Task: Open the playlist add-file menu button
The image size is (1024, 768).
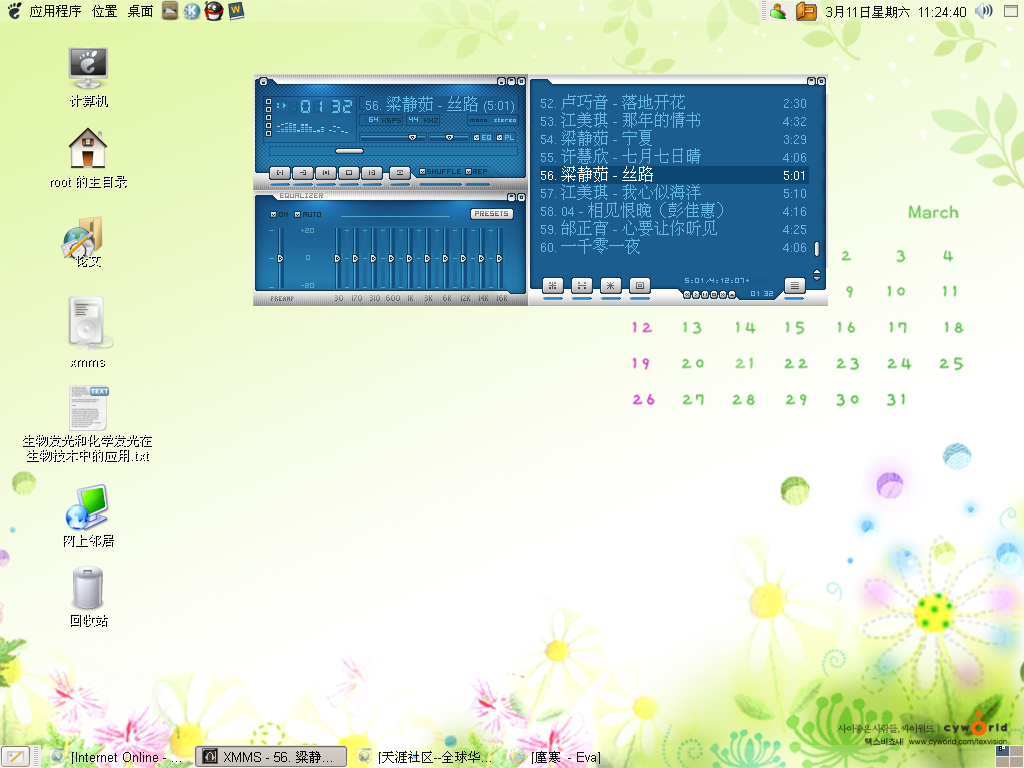Action: click(552, 285)
